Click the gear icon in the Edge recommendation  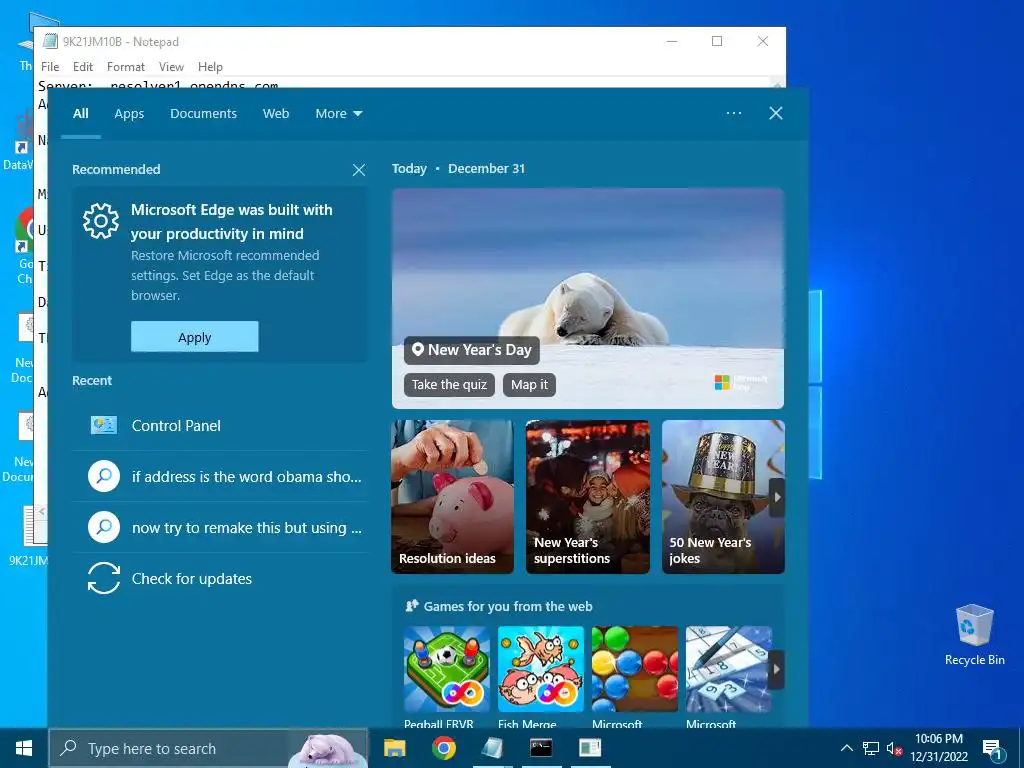coord(101,221)
